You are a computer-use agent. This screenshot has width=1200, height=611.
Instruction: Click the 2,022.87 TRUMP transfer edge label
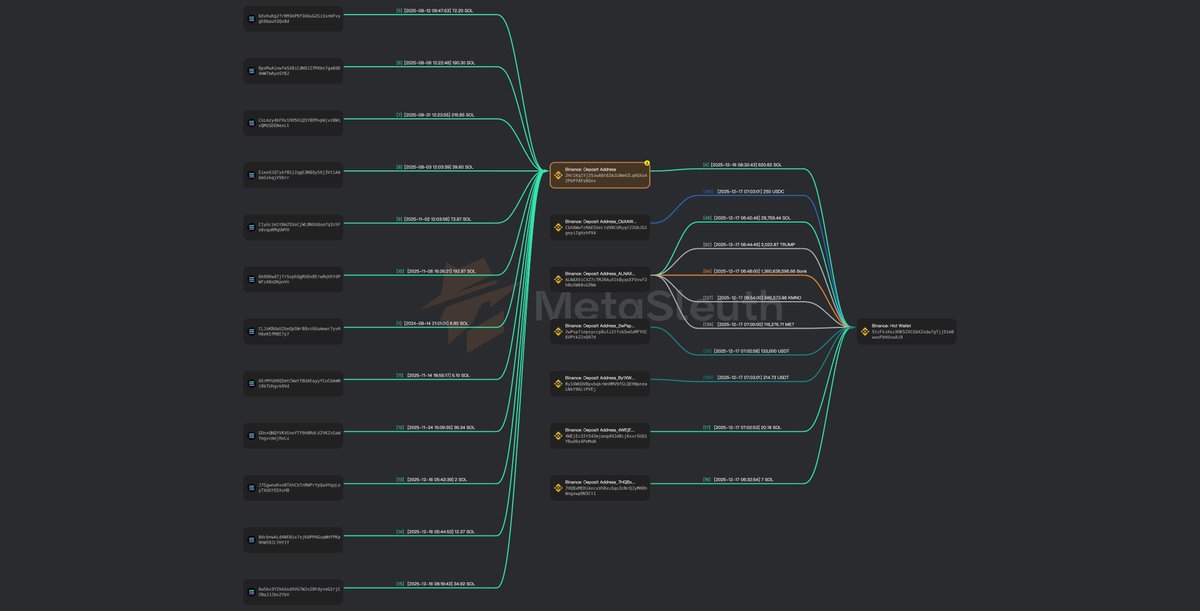749,244
